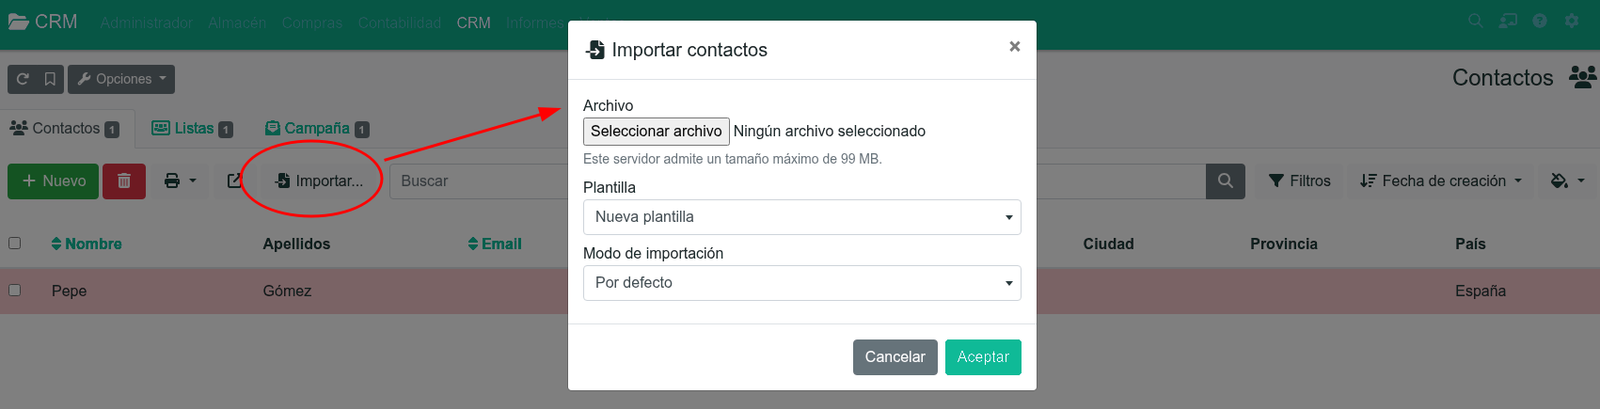
Task: Open the CRM menu in navbar
Action: pyautogui.click(x=473, y=22)
